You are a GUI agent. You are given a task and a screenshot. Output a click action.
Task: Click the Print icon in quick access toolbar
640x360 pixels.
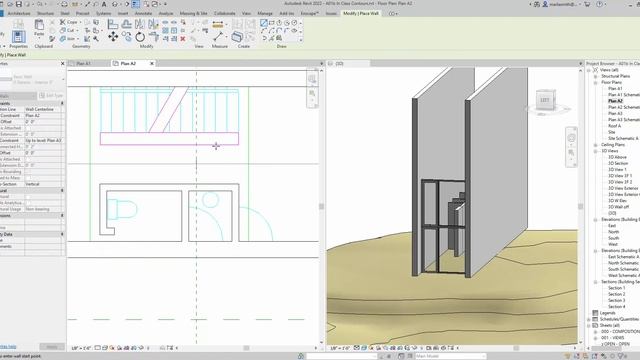tap(64, 4)
